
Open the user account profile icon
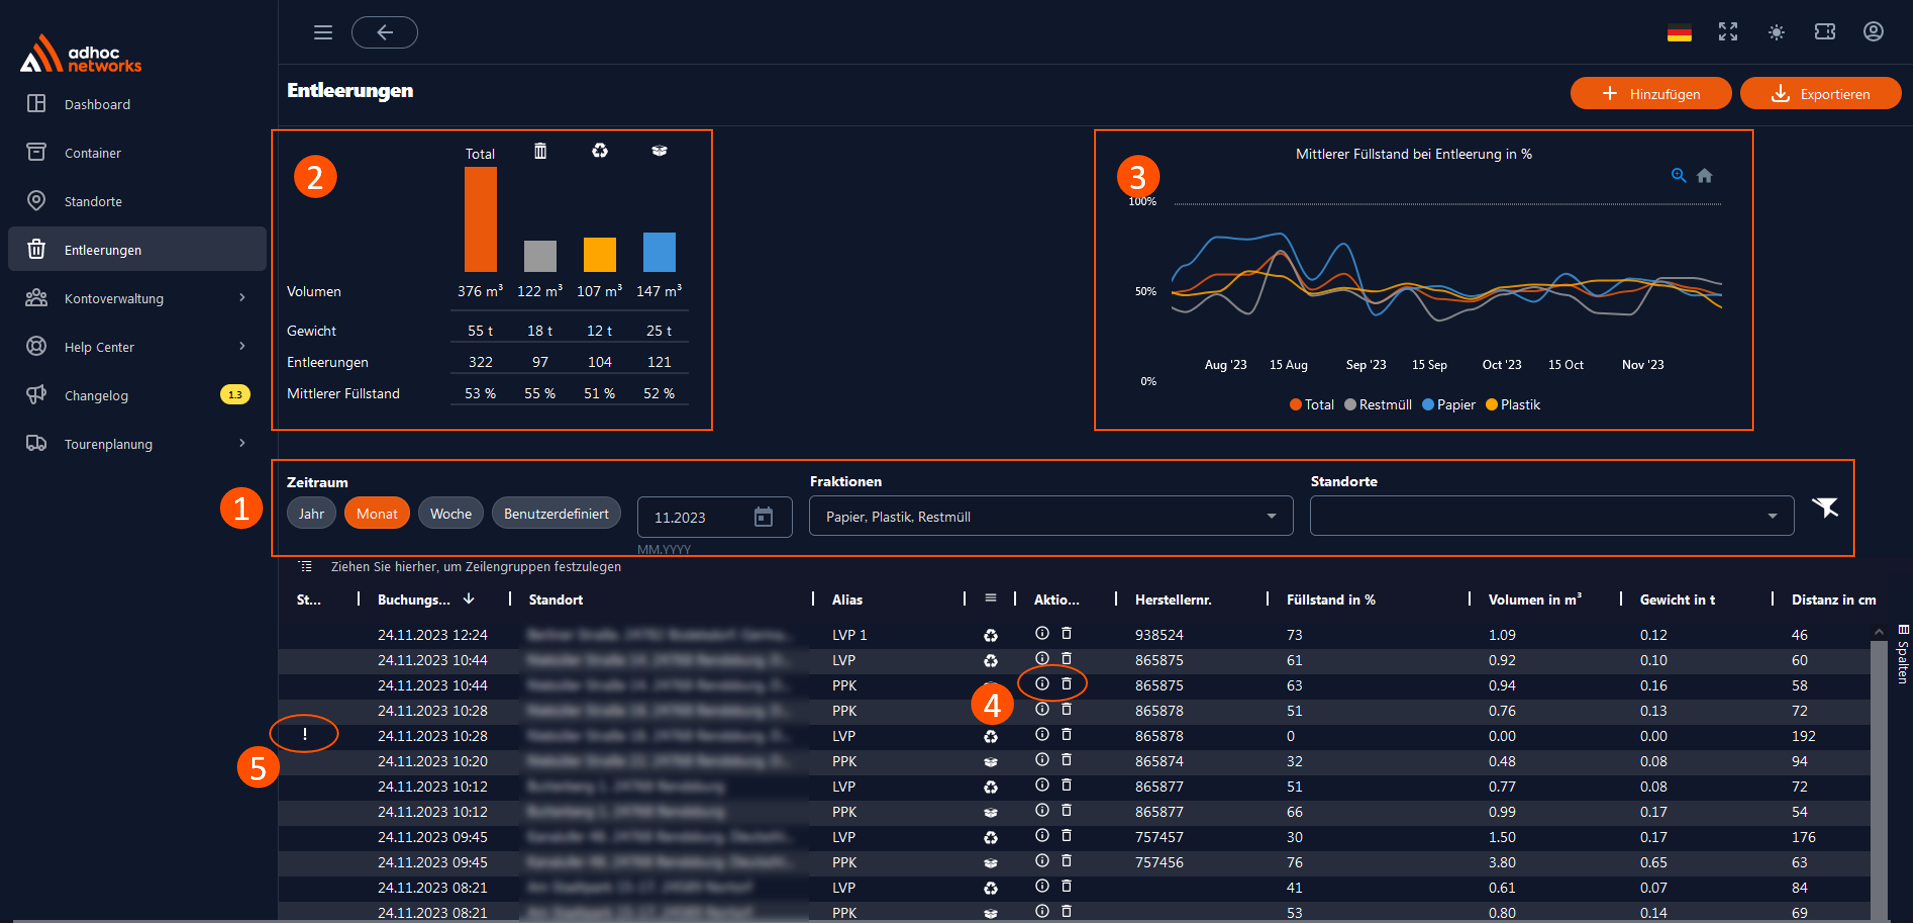tap(1873, 32)
